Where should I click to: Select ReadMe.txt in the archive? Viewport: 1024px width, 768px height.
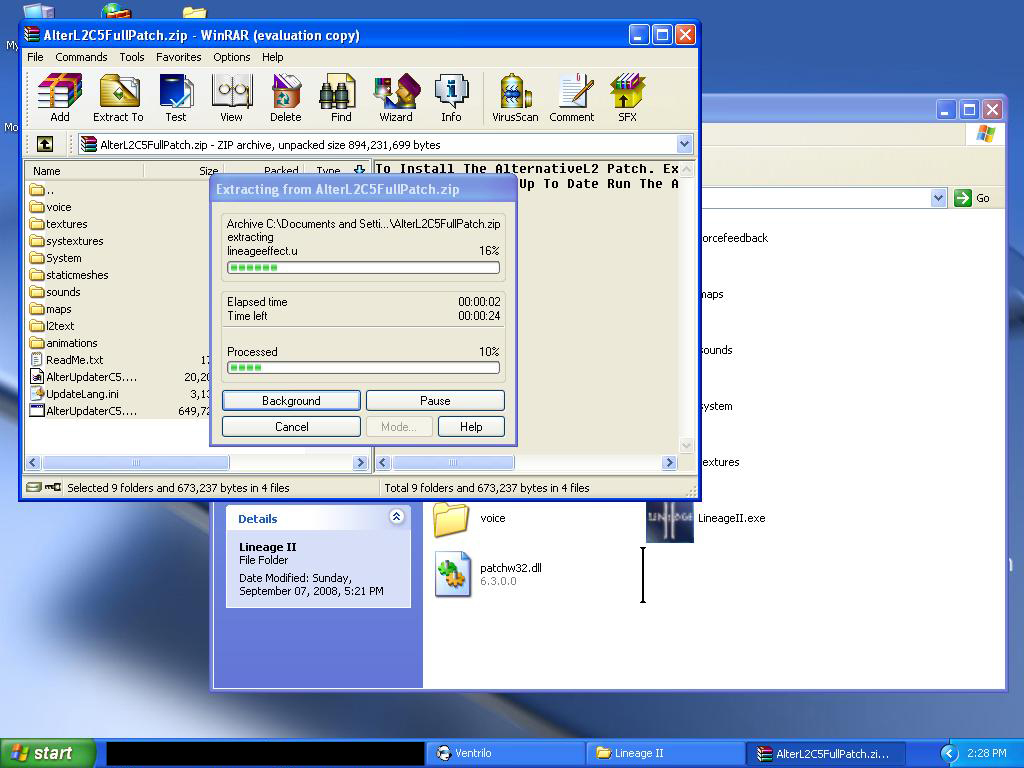pos(66,360)
